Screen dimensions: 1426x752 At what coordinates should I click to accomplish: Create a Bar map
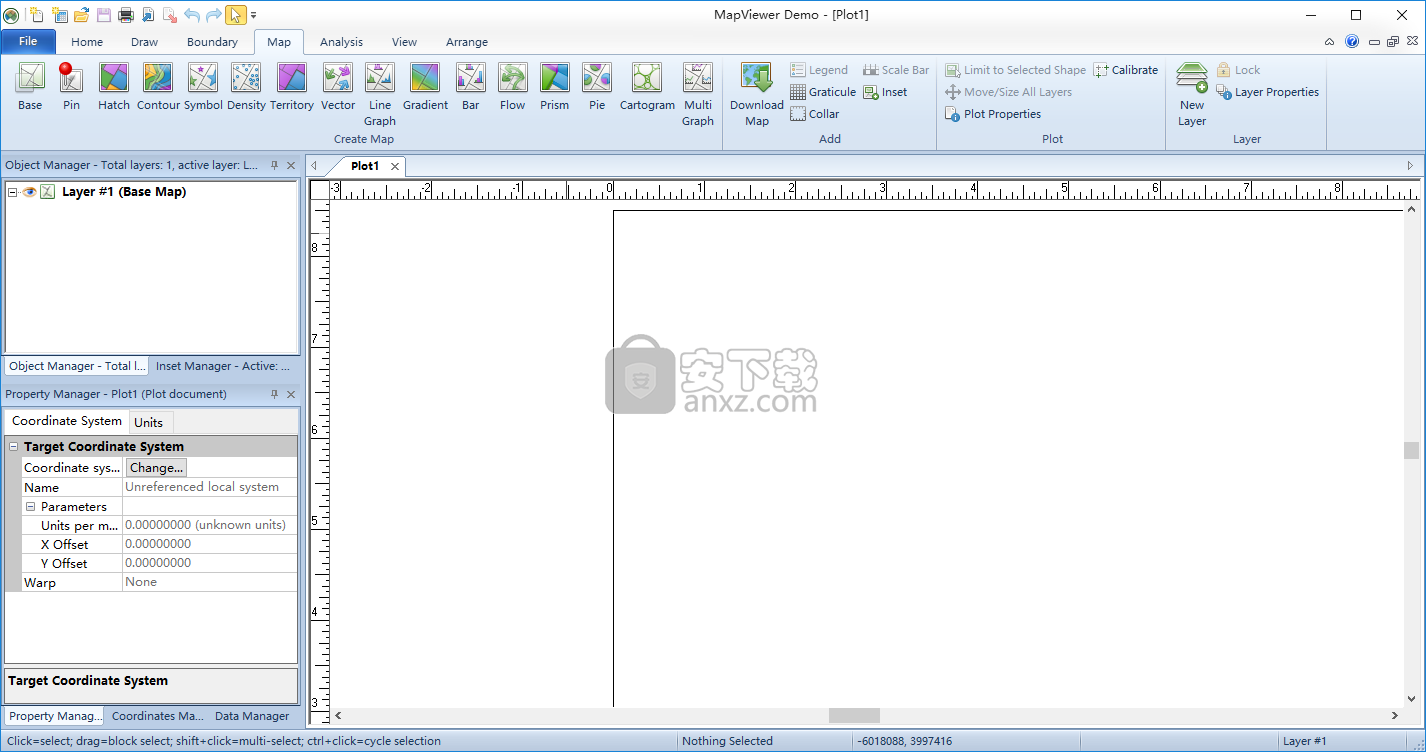tap(471, 87)
